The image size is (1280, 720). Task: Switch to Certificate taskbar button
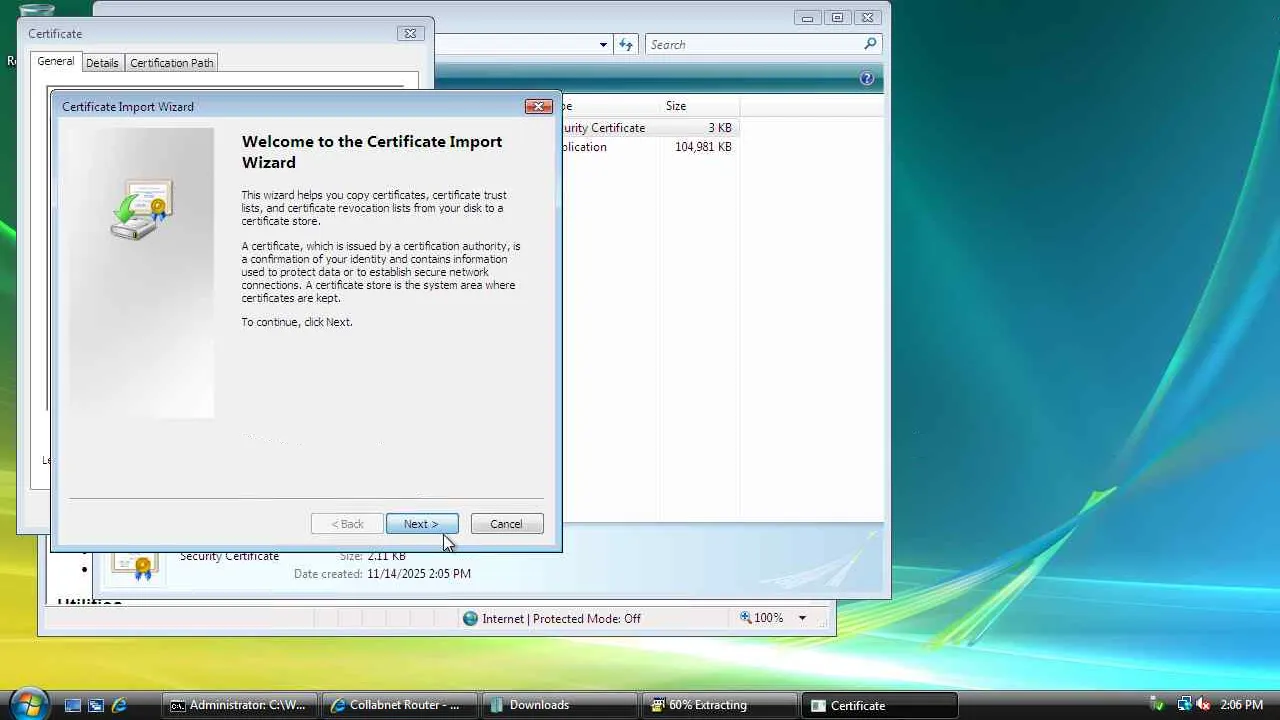tap(880, 705)
